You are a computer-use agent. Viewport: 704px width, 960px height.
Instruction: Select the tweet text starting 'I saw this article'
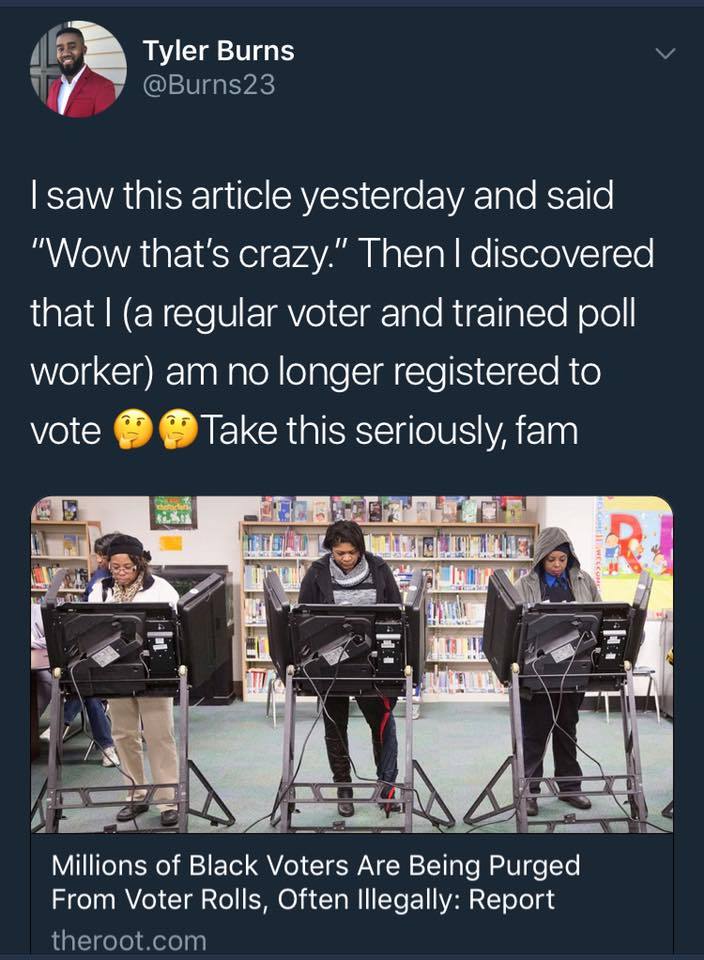click(x=342, y=313)
